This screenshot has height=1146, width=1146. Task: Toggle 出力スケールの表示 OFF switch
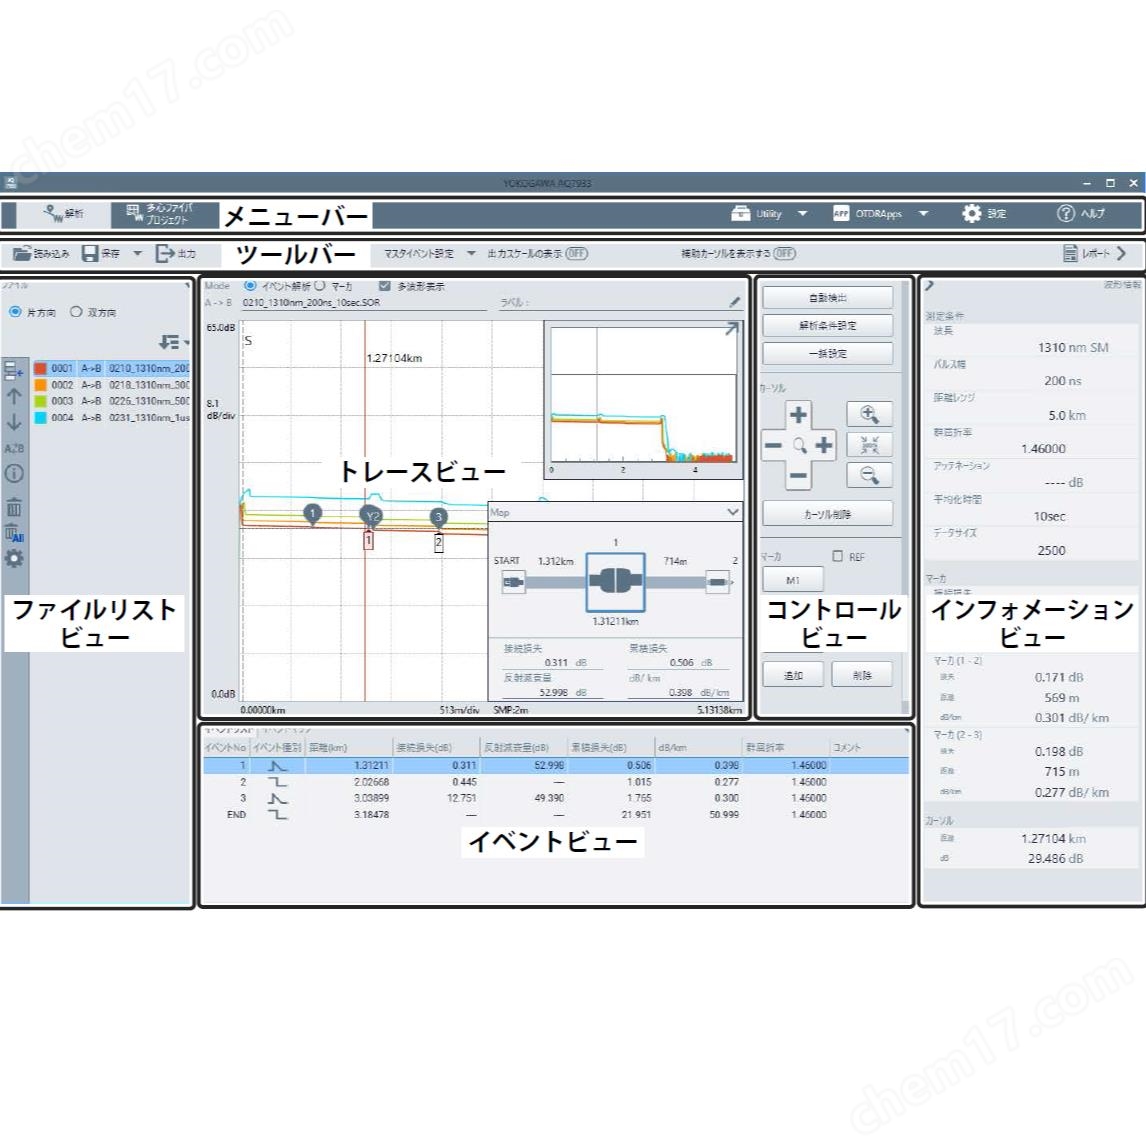coord(577,254)
